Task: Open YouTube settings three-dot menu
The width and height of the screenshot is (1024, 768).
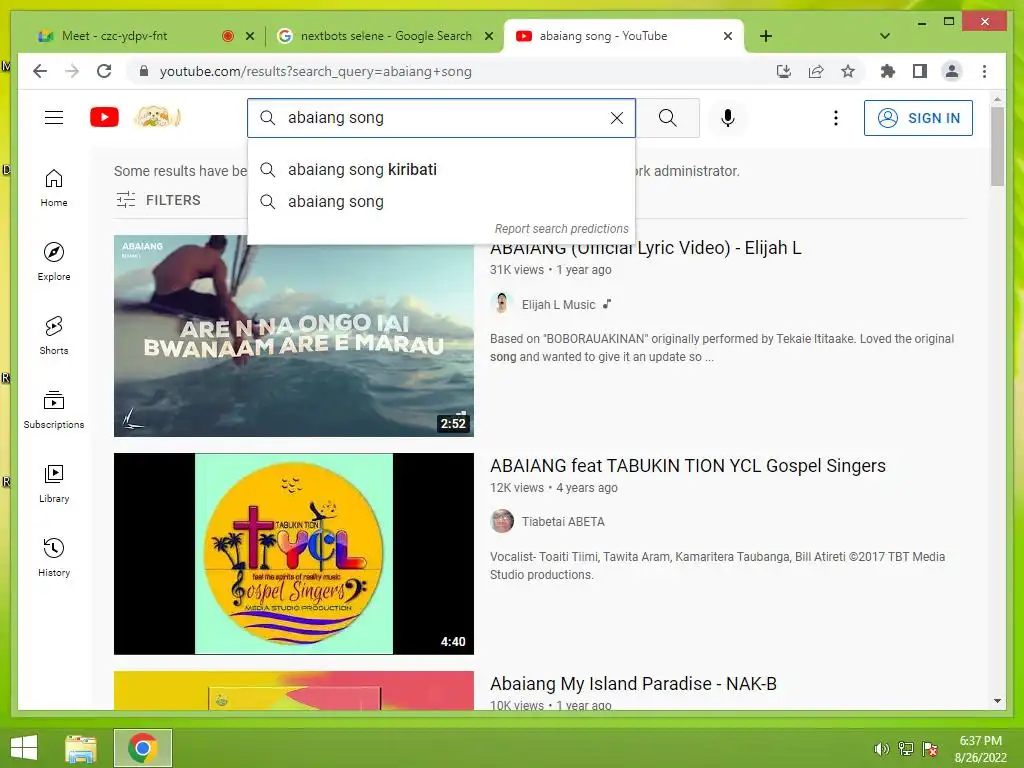Action: (x=835, y=118)
